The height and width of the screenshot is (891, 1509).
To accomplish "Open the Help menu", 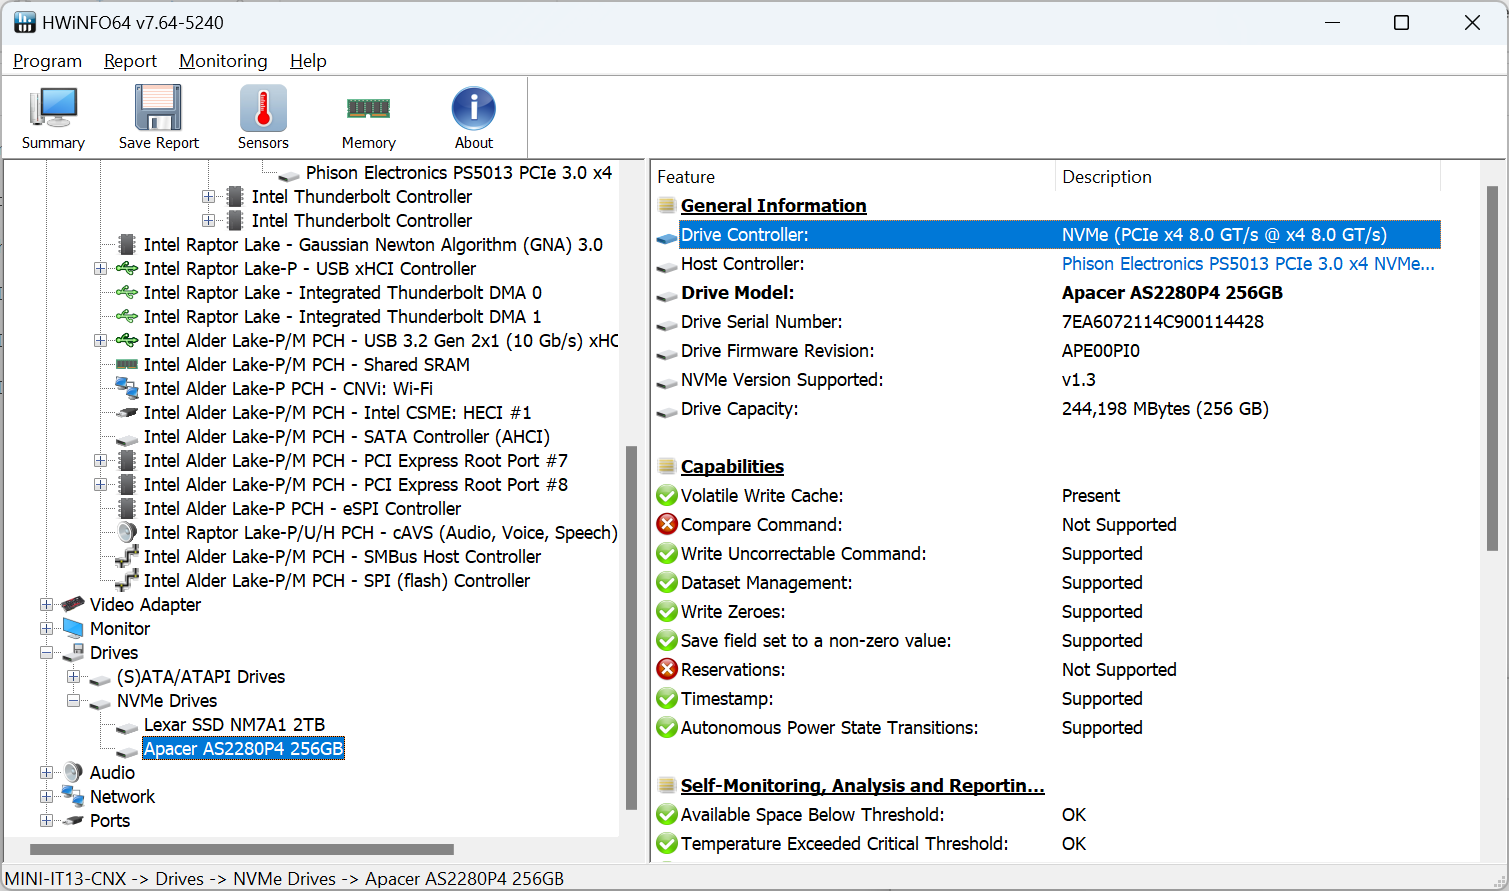I will click(308, 61).
